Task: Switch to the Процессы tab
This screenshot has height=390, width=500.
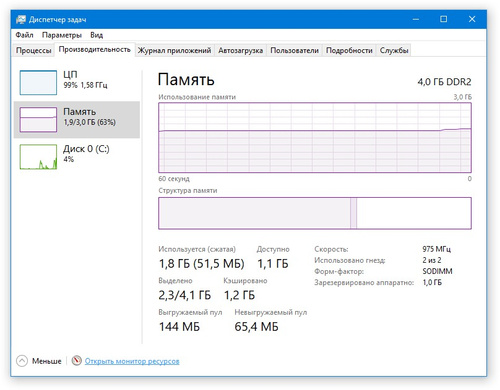Action: tap(34, 50)
